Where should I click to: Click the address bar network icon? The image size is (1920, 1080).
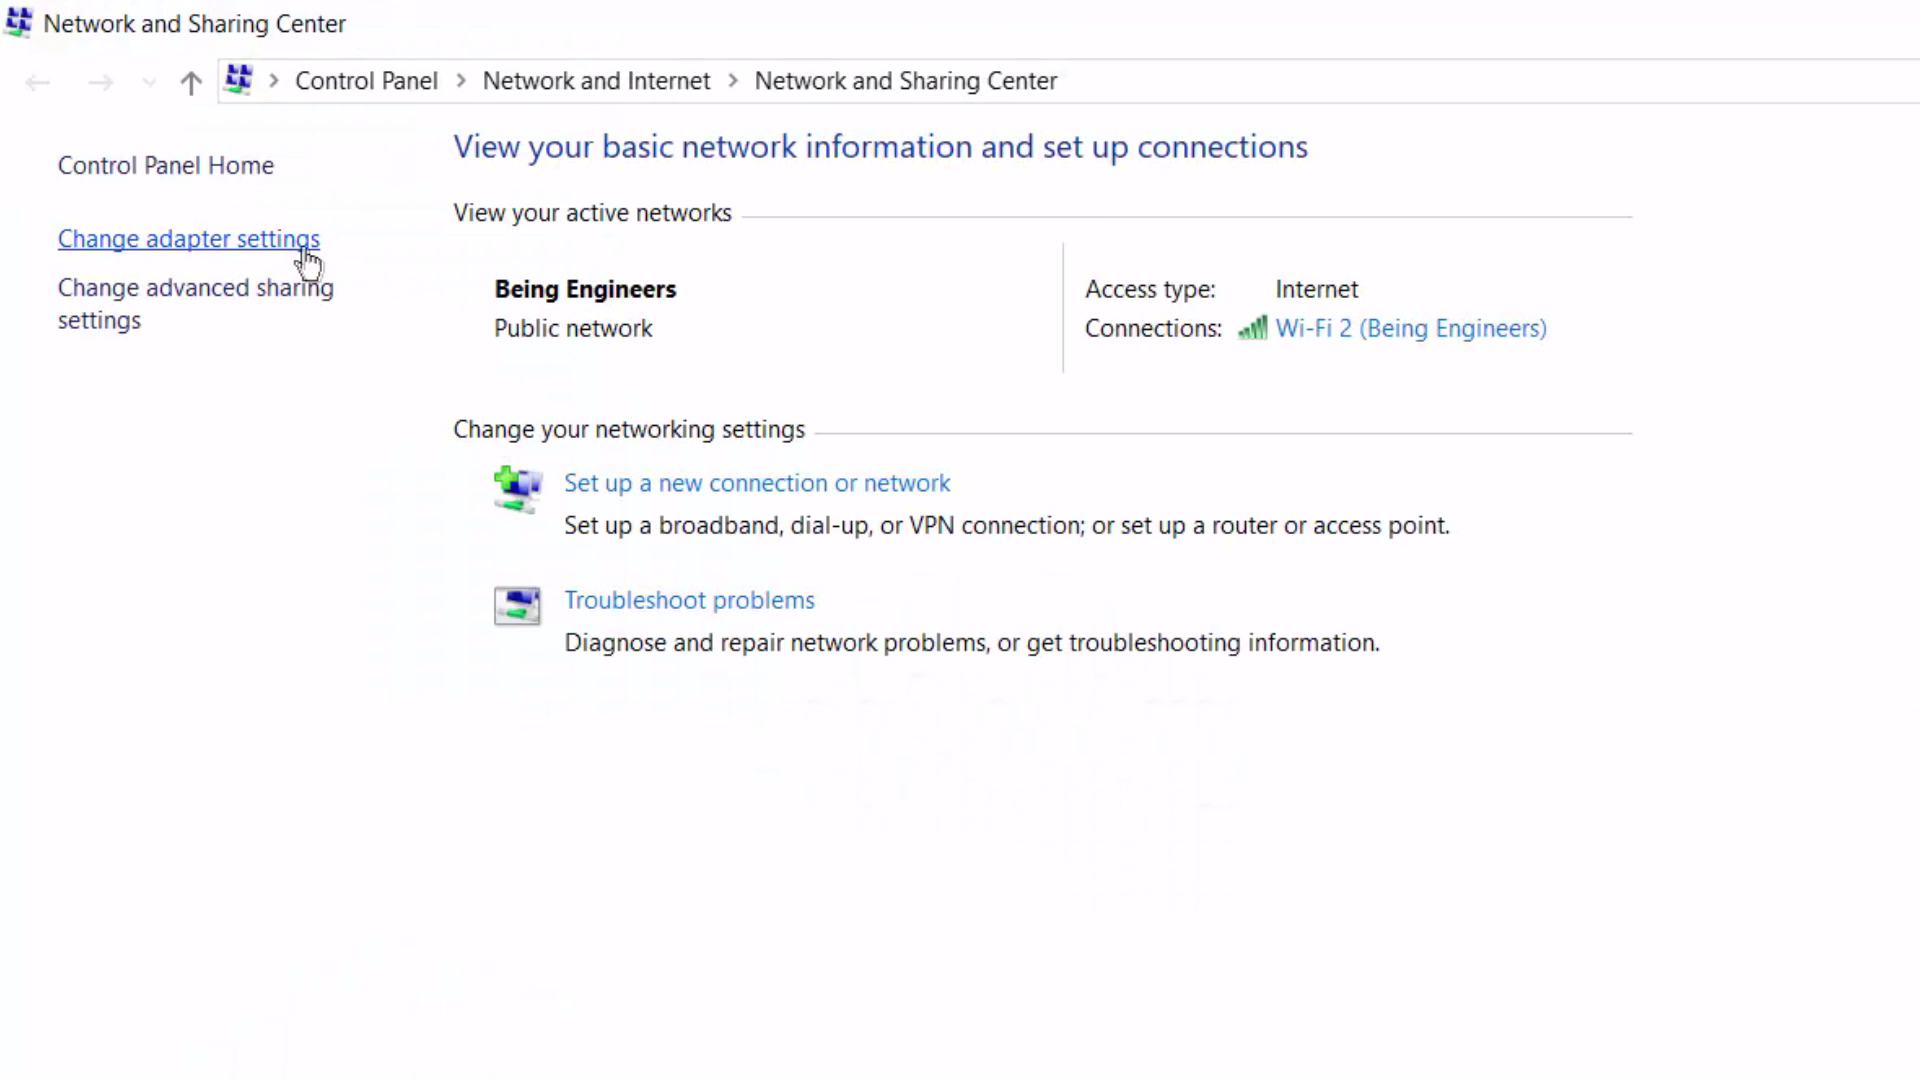pos(238,80)
